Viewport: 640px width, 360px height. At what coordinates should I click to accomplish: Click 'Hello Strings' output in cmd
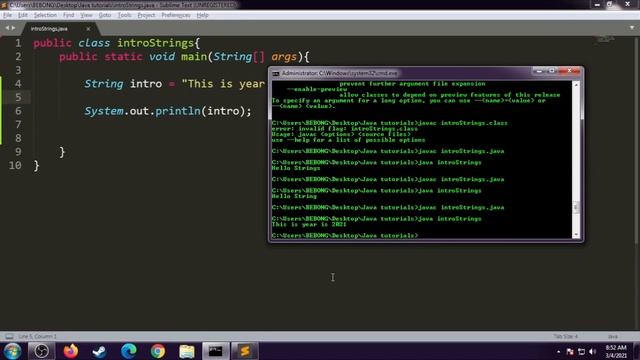pyautogui.click(x=296, y=168)
